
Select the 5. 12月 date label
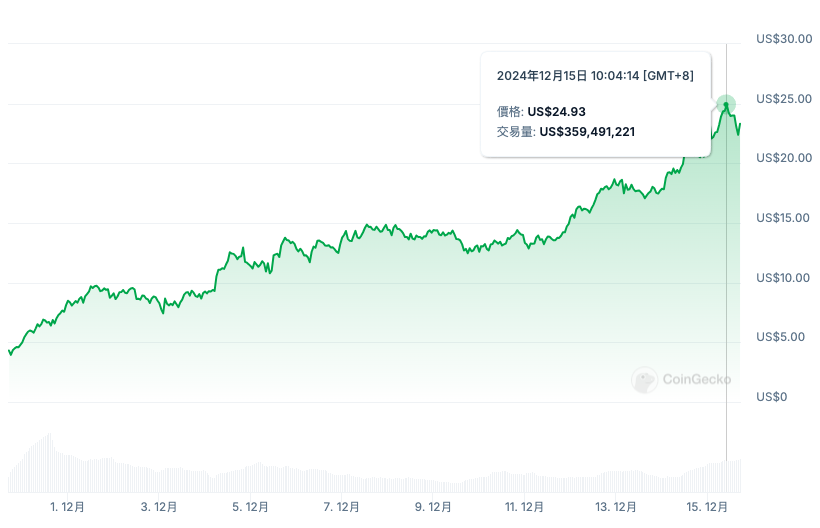coord(250,507)
